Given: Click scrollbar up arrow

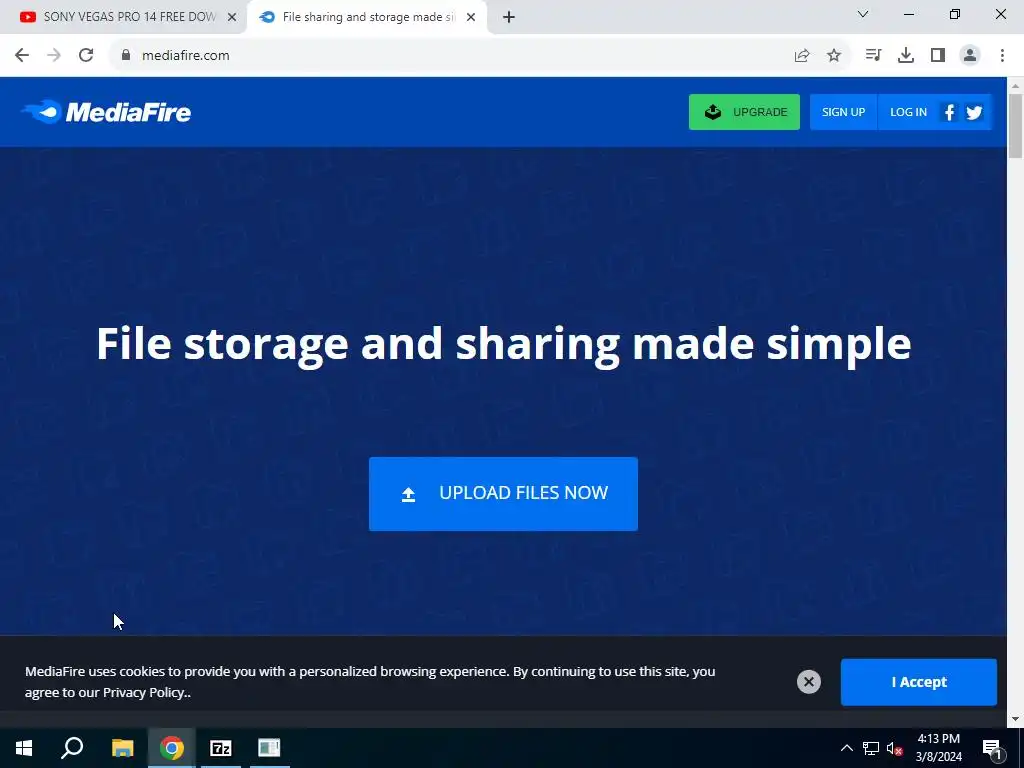Looking at the screenshot, I should tap(1016, 86).
